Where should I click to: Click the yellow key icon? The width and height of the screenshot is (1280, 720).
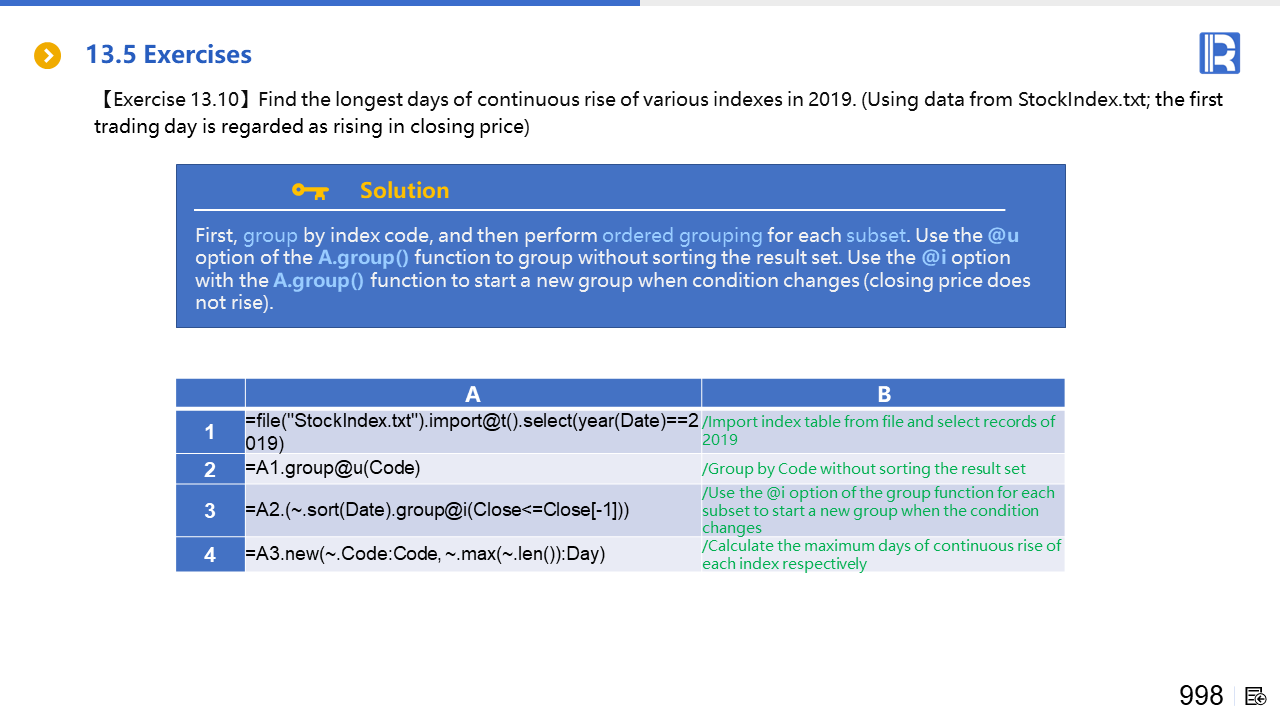tap(310, 191)
